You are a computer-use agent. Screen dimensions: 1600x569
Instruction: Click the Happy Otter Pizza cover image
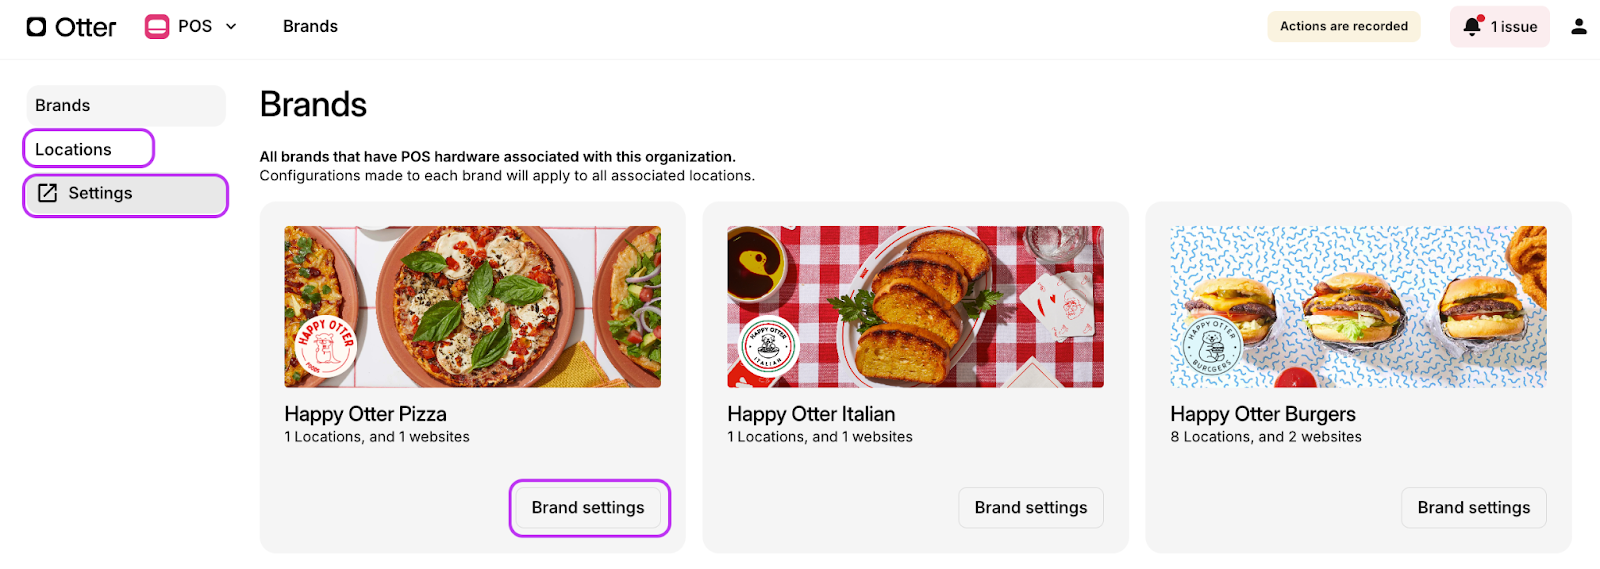pos(473,306)
